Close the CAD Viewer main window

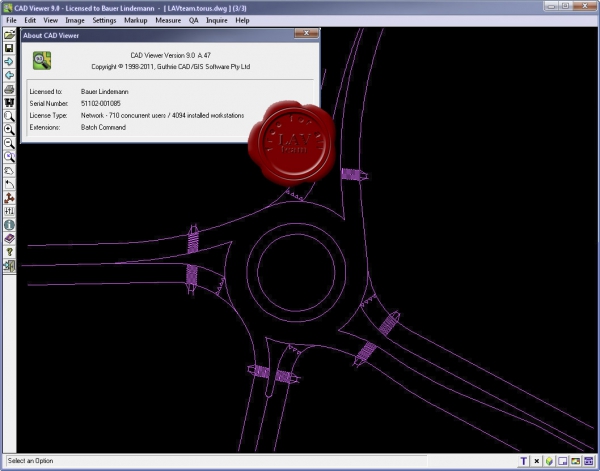click(x=585, y=6)
